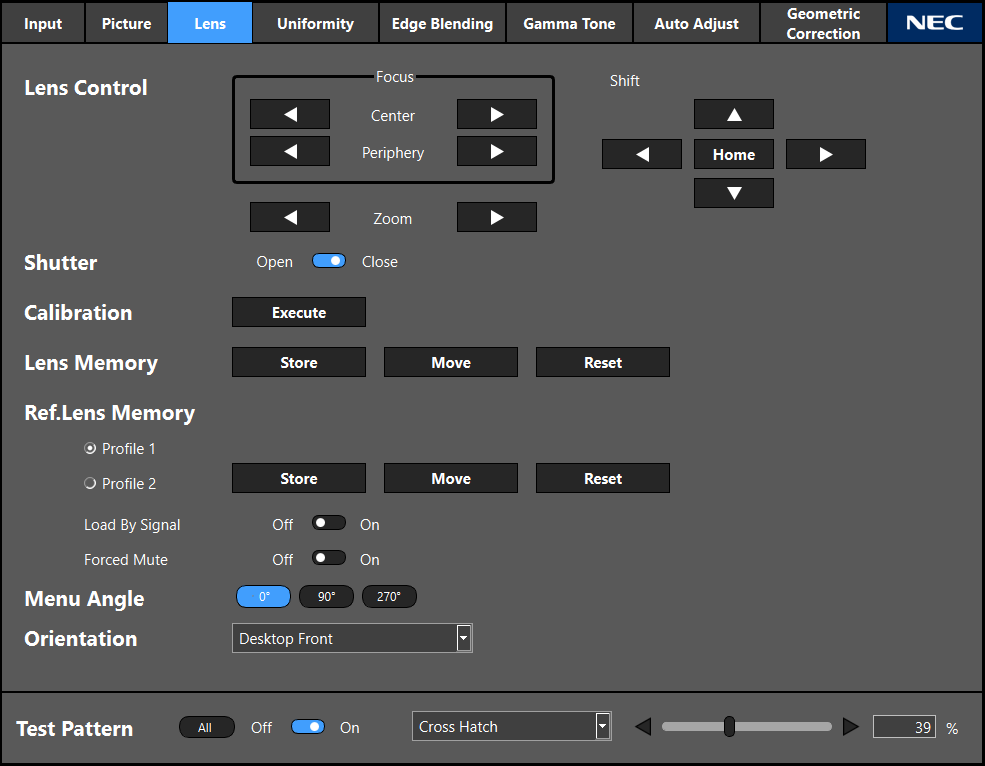Image resolution: width=985 pixels, height=766 pixels.
Task: Turn on the Forced Mute switch
Action: coord(329,558)
